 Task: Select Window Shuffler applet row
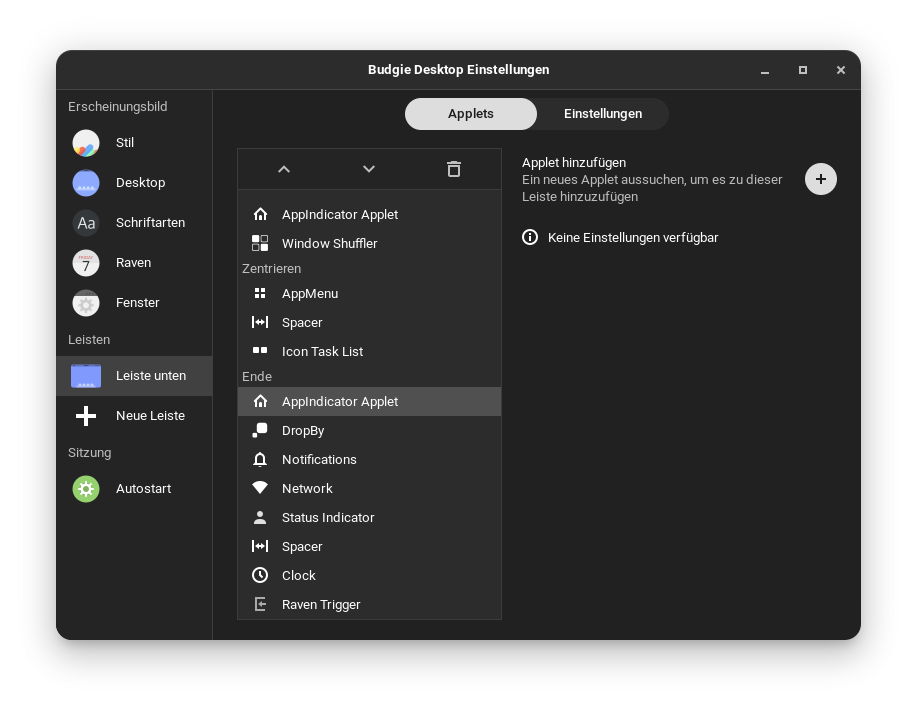pos(369,243)
